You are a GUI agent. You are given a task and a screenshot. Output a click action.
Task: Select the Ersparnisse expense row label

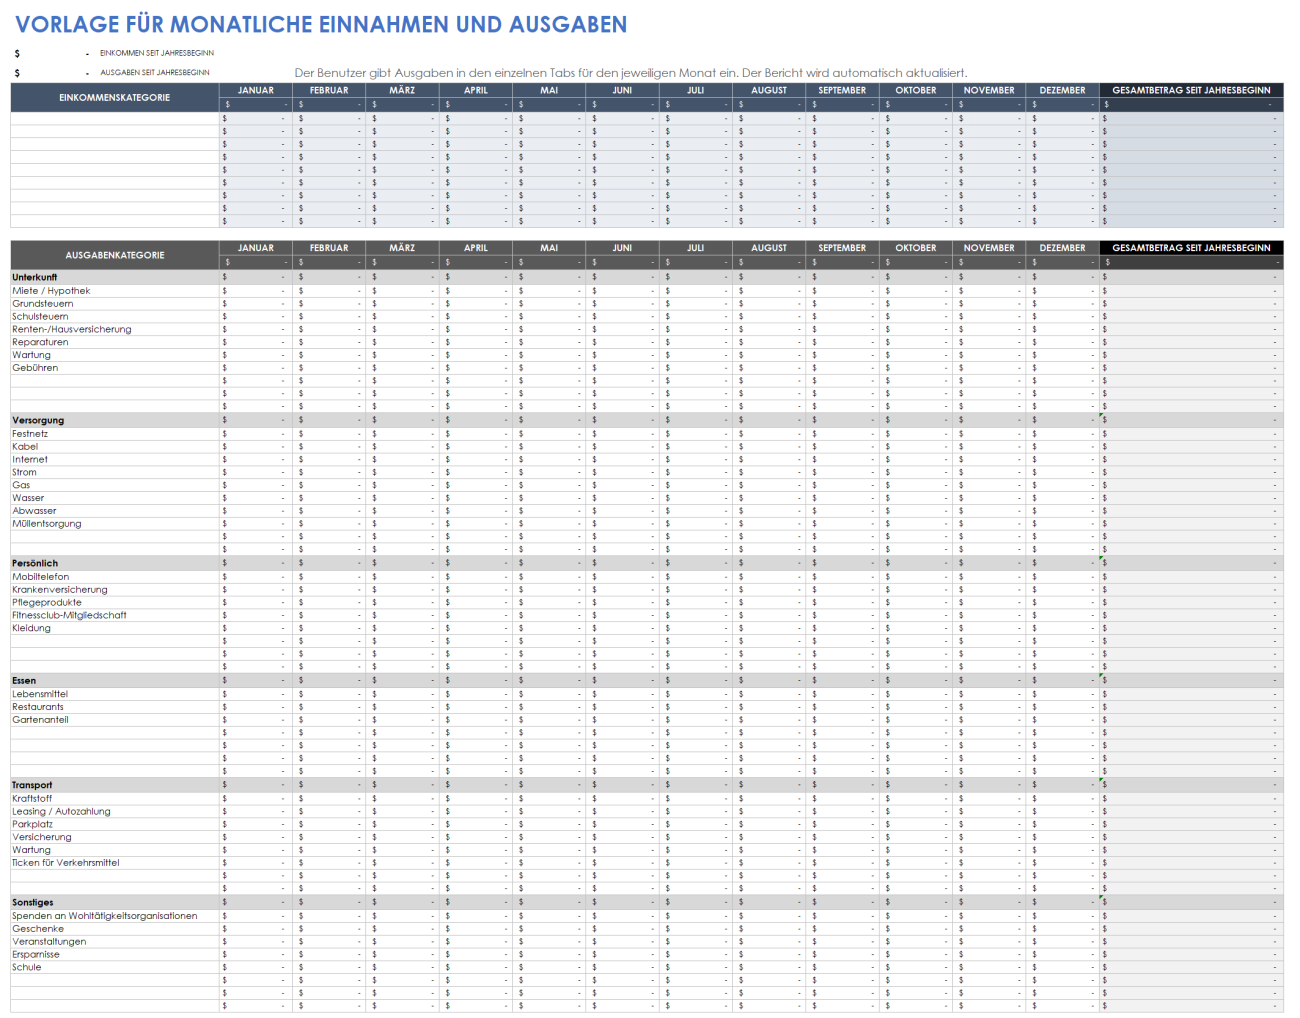pos(35,954)
